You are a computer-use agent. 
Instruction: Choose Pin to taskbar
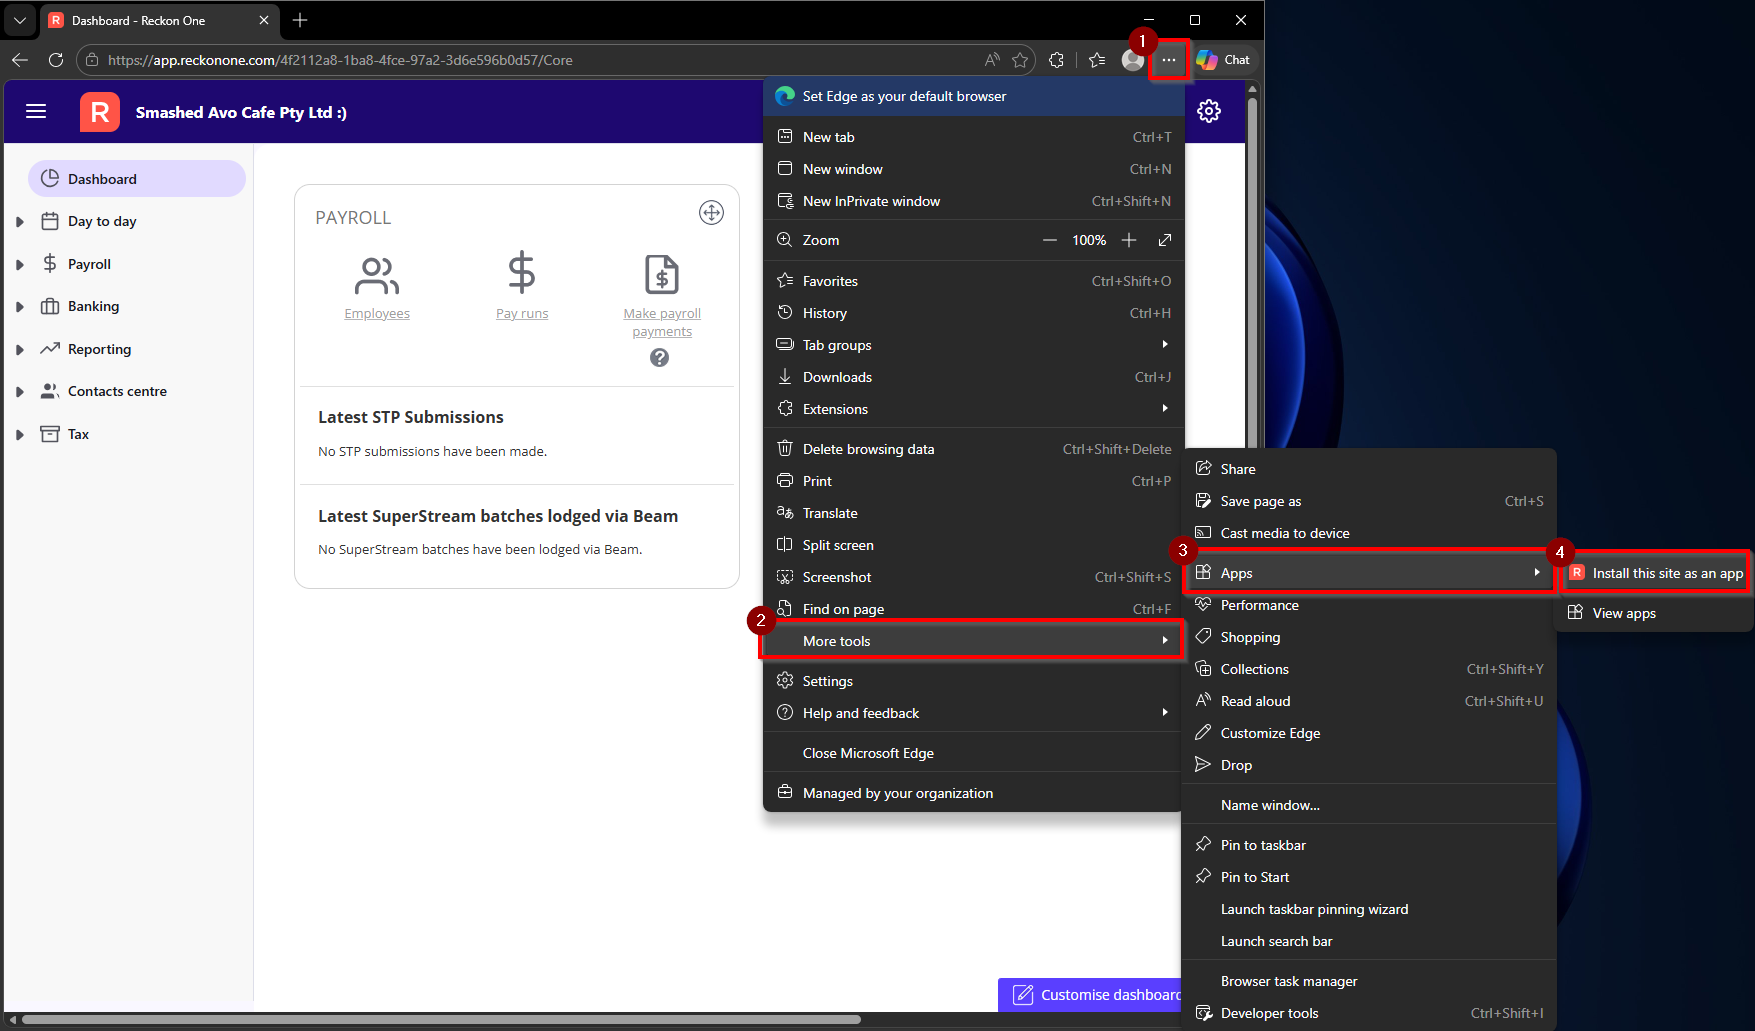1369,845
